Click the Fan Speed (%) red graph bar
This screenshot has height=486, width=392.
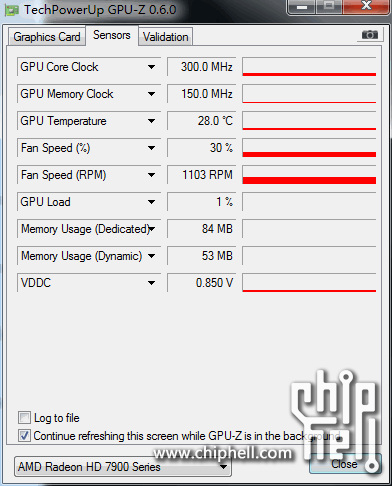pyautogui.click(x=309, y=154)
